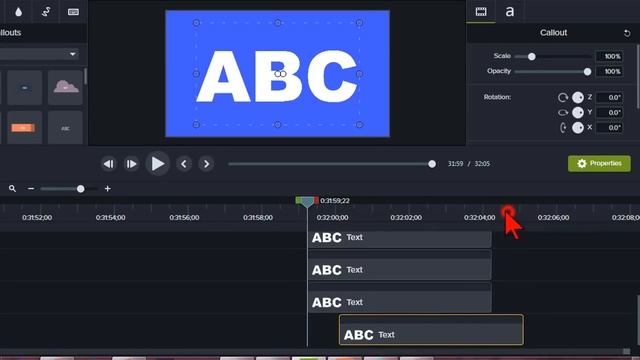Select the orange rectangle callout thumbnail
Screen dimensions: 640x360
pyautogui.click(x=23, y=128)
